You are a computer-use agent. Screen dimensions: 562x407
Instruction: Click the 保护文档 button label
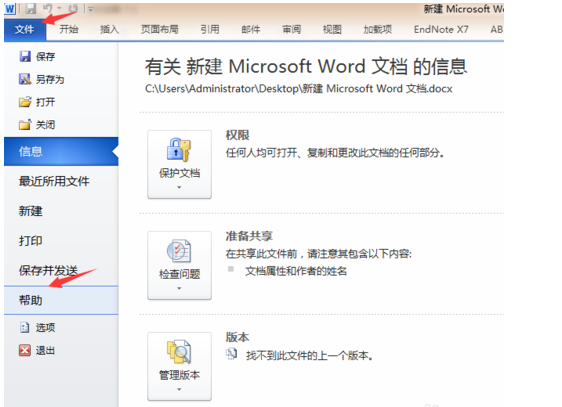(x=180, y=173)
